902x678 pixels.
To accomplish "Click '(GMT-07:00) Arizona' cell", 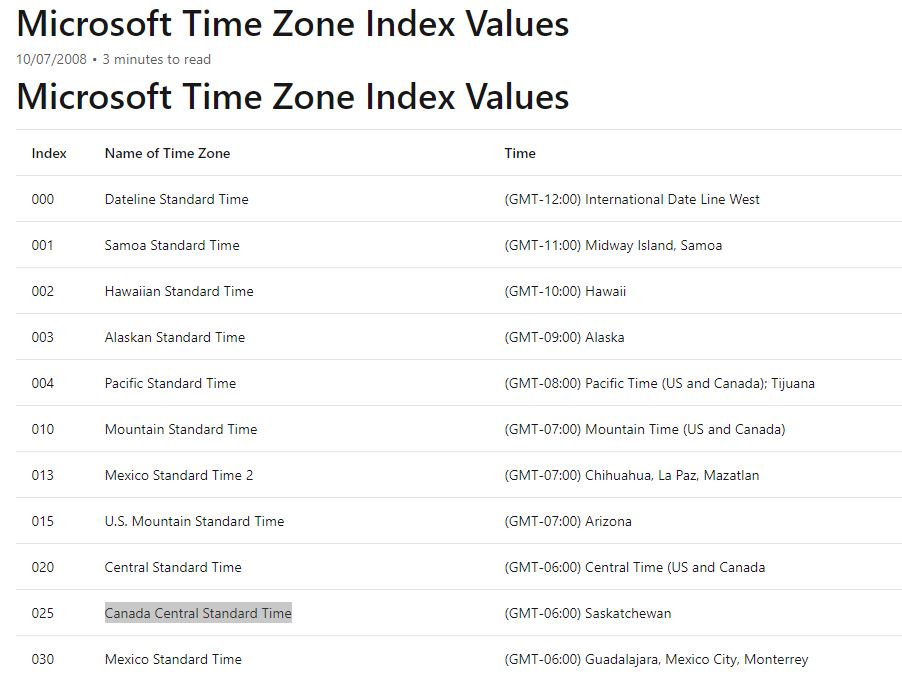I will click(x=568, y=521).
